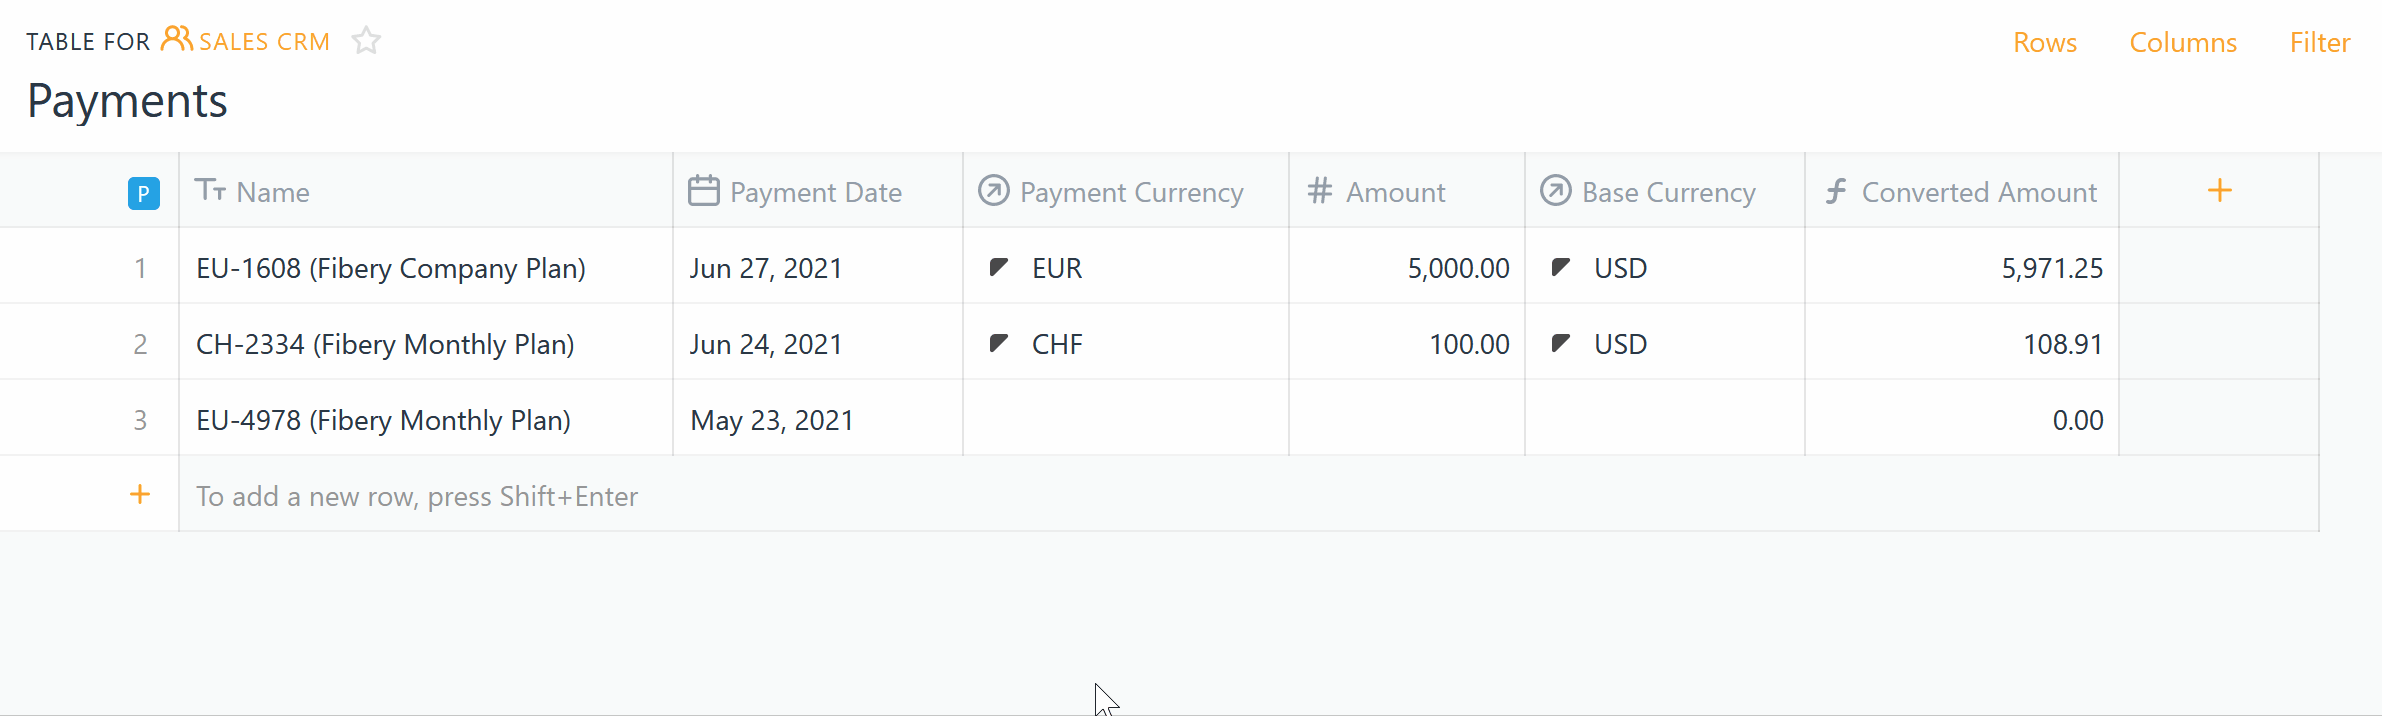Click the plus icon to add a new row
Screen dimensions: 2382x716
tap(140, 493)
